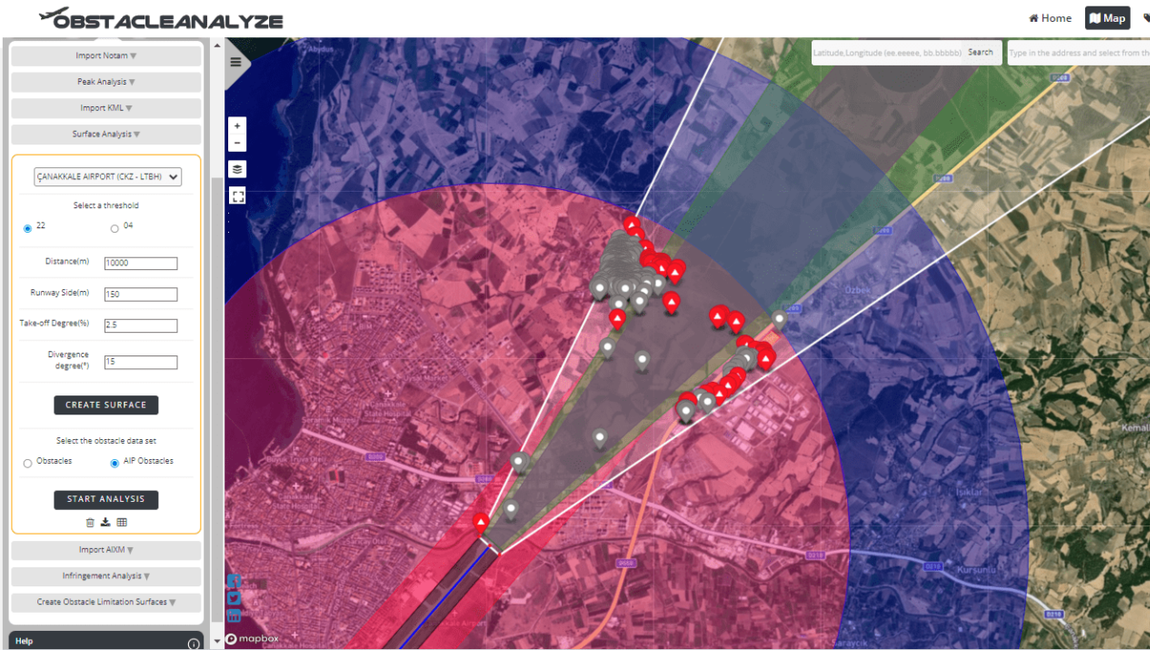Click the info icon in the Help bar

[x=193, y=643]
